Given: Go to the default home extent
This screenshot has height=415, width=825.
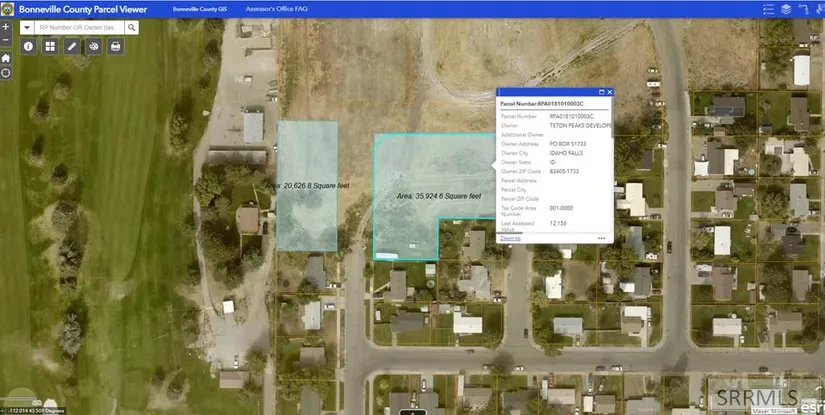Looking at the screenshot, I should click(6, 58).
